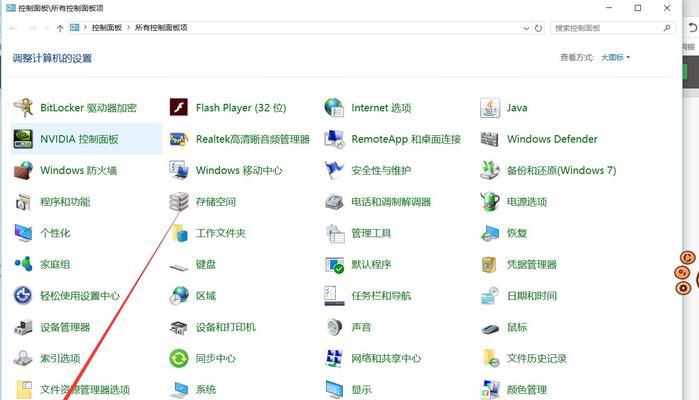Open 家庭组 icon

click(23, 264)
